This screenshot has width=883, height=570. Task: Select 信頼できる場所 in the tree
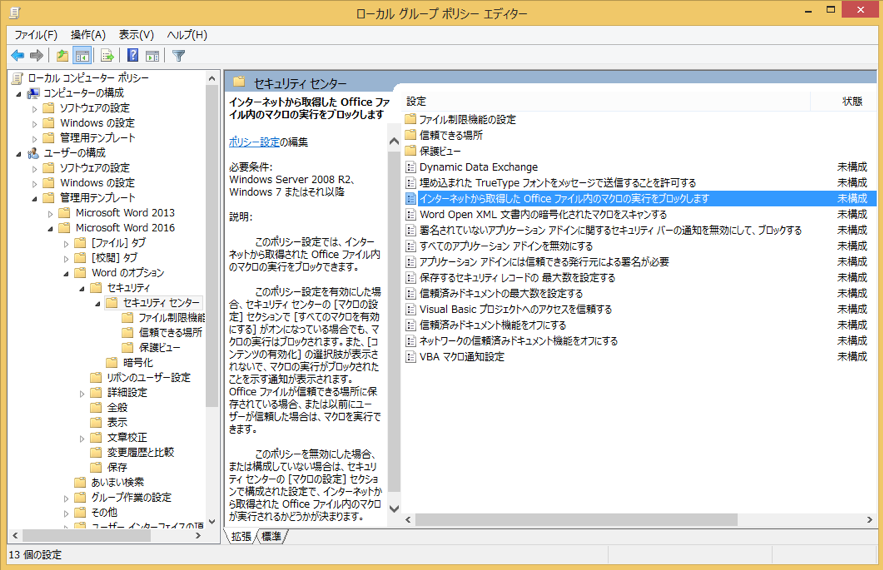(x=171, y=332)
